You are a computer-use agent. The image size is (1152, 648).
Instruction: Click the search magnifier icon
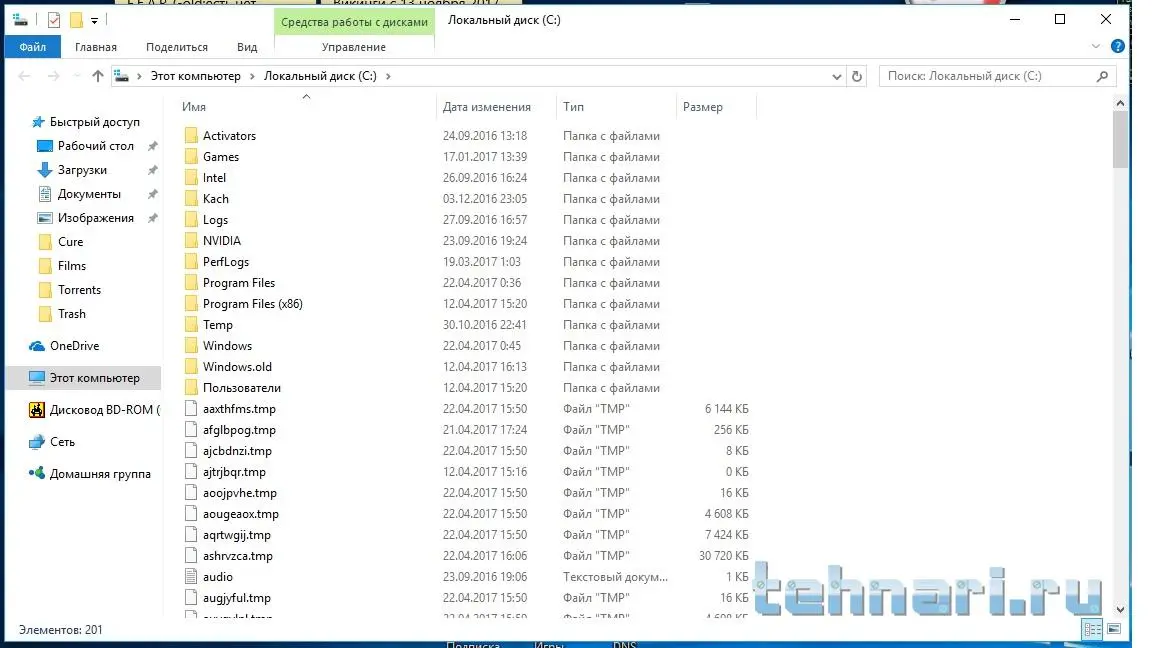pos(1102,76)
